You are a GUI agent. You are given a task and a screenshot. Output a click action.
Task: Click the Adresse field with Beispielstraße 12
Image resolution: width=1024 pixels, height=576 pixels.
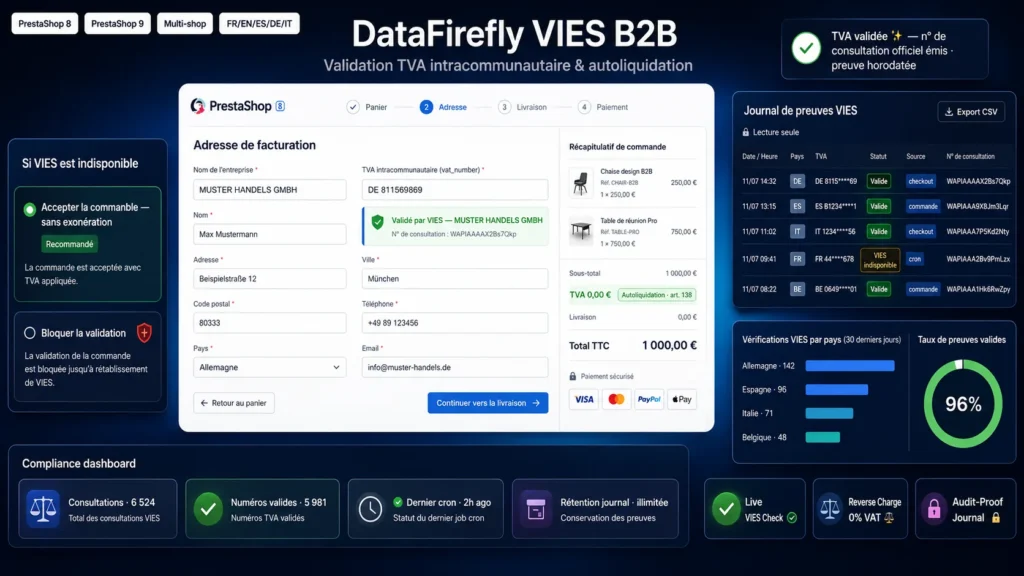pyautogui.click(x=270, y=278)
